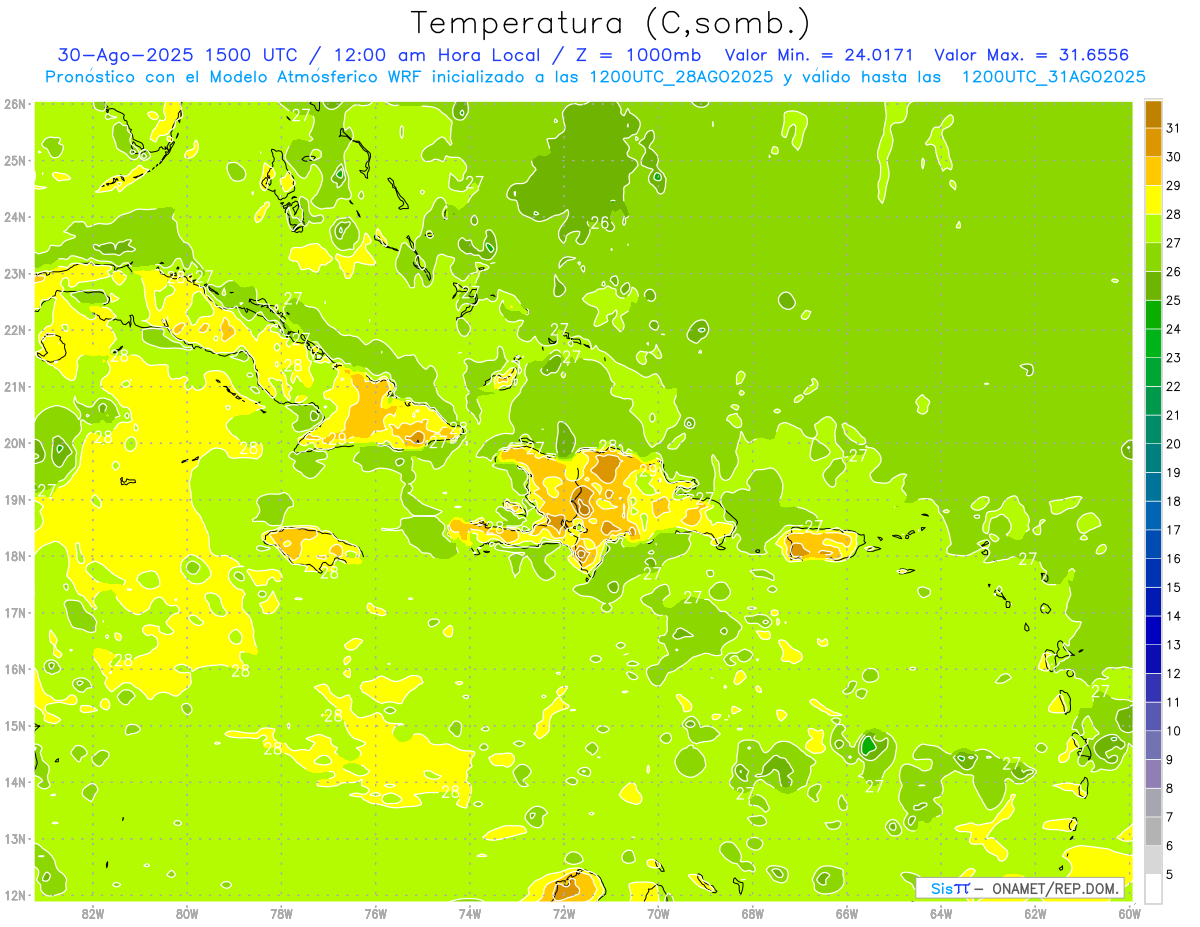This screenshot has width=1200, height=927.
Task: Click the "19N" latitude axis label
Action: coord(15,499)
